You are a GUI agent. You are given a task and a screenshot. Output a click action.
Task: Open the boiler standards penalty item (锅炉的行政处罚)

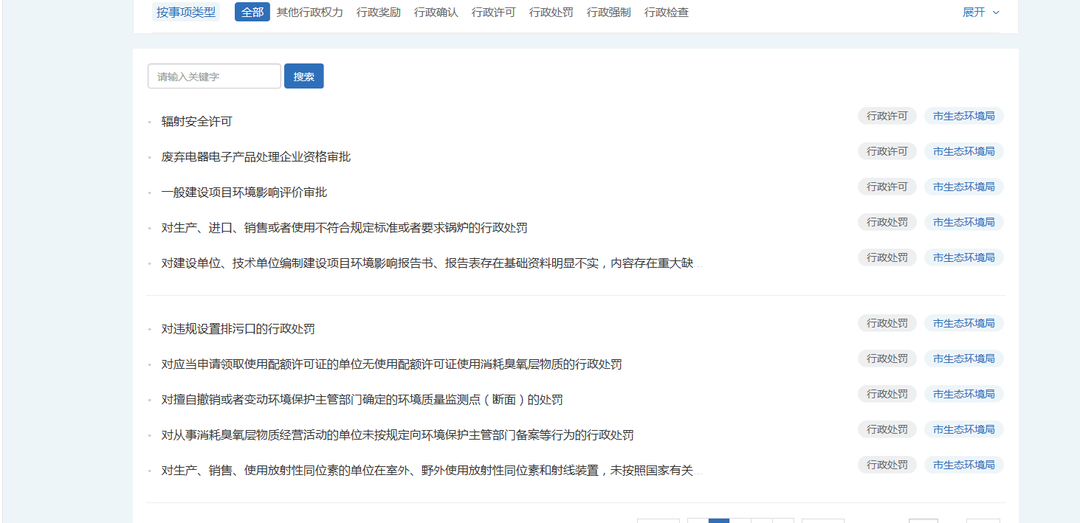[x=344, y=228]
